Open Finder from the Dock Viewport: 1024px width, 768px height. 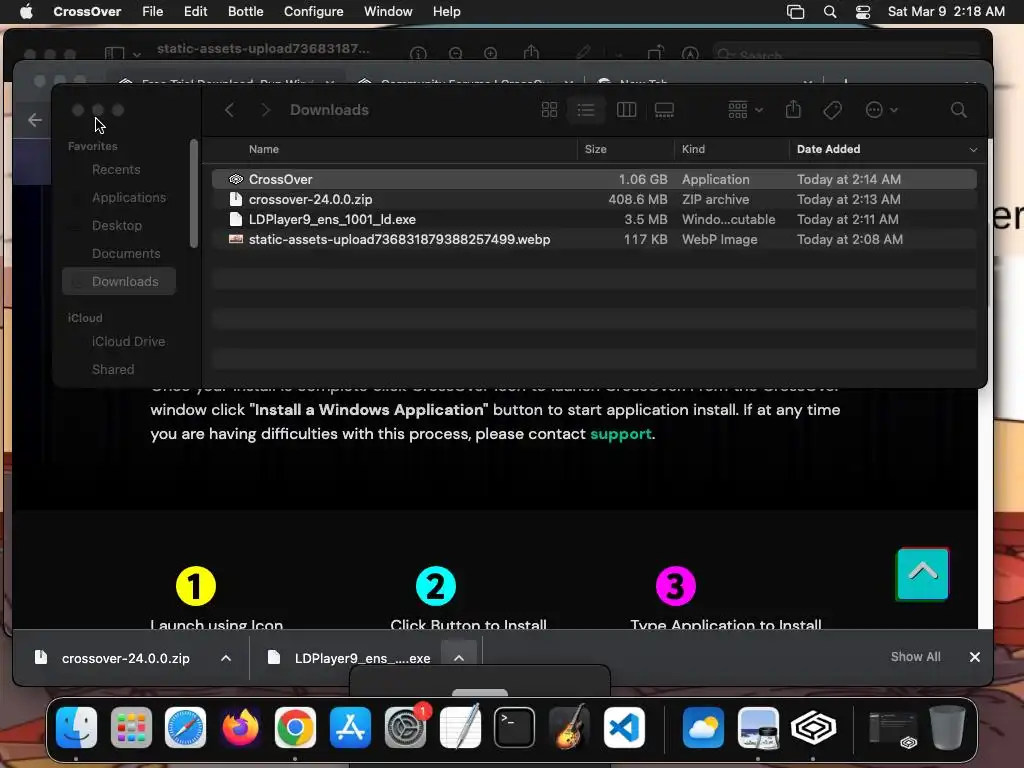pyautogui.click(x=76, y=727)
